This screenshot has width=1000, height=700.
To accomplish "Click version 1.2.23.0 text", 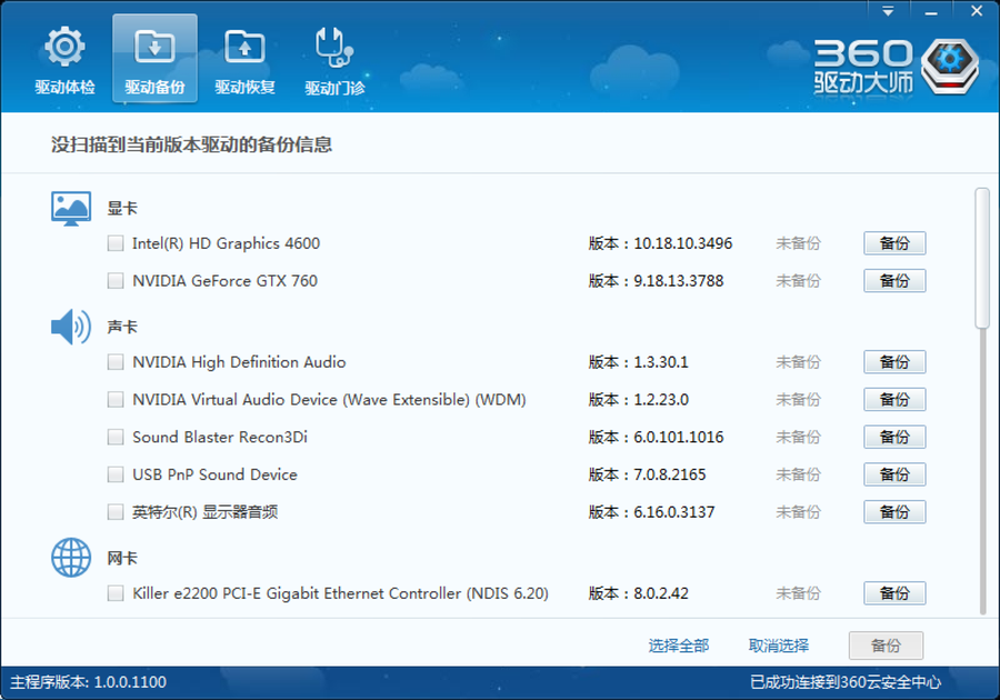I will (661, 400).
